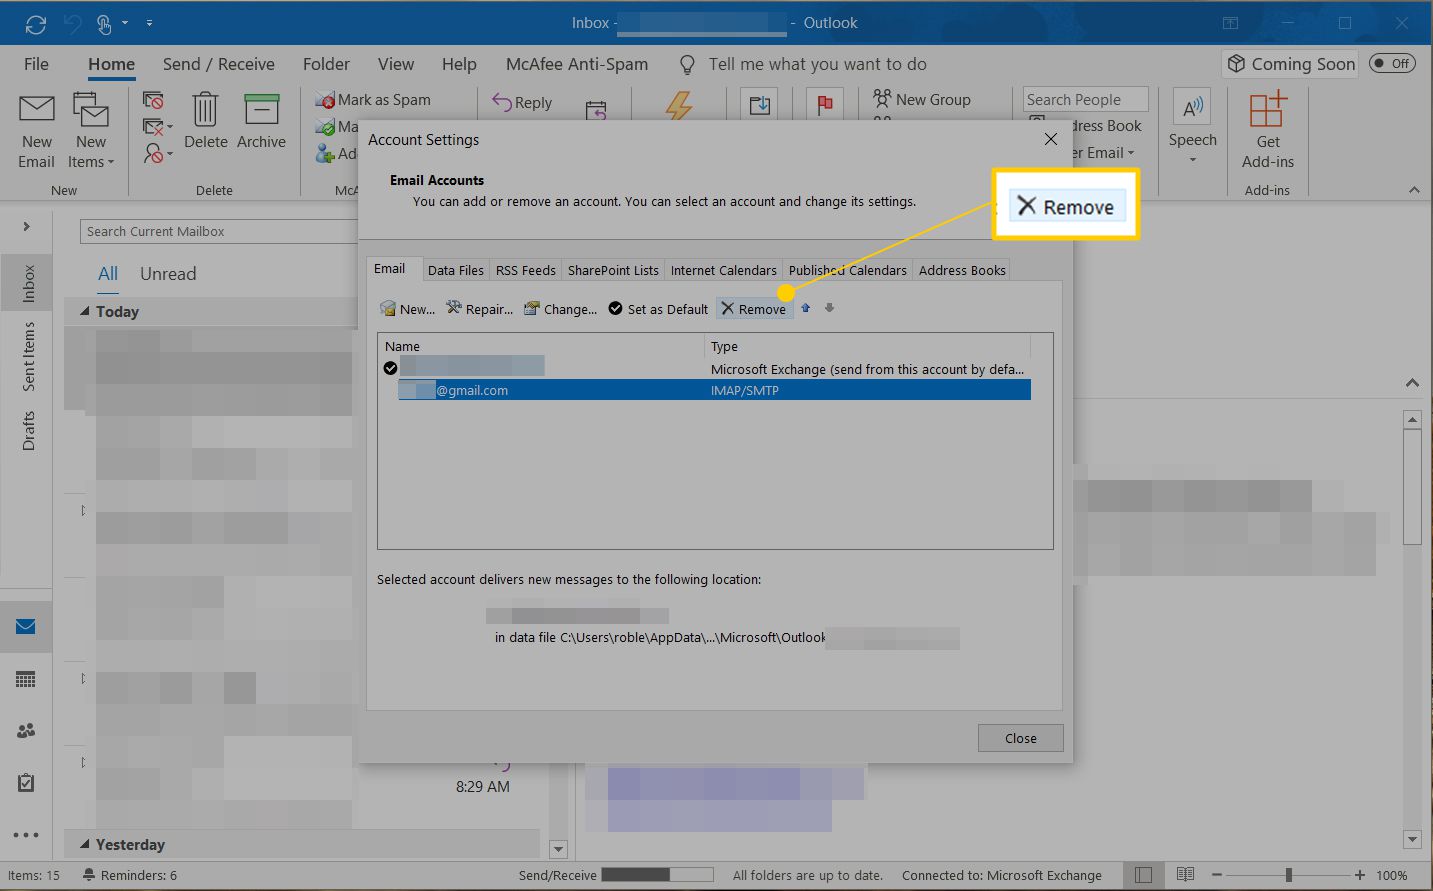
Task: Move account down with arrow
Action: click(x=829, y=308)
